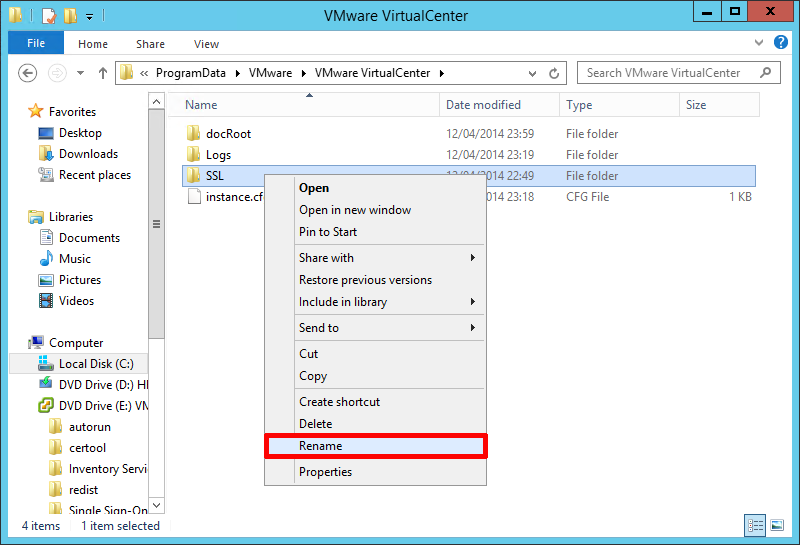Select the docRoot folder icon
Viewport: 800px width, 545px height.
point(193,134)
